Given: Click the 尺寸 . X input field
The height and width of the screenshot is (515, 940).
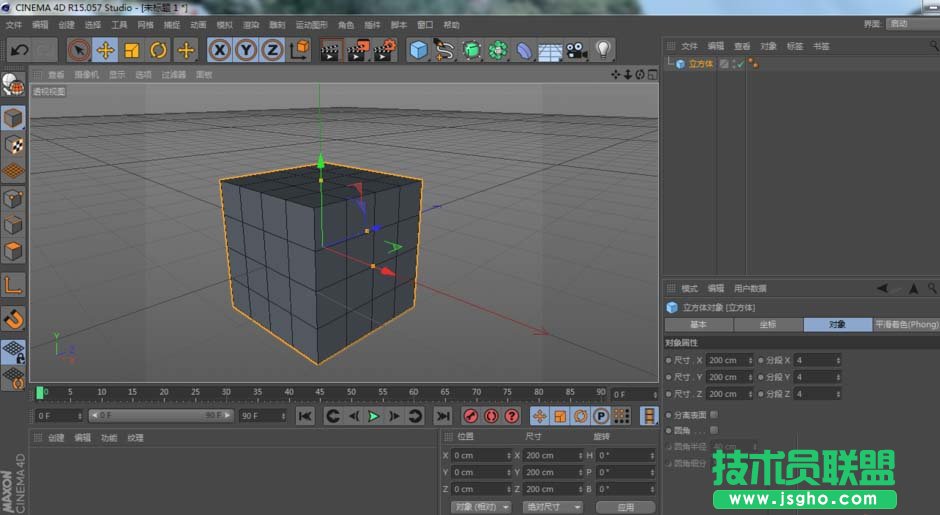Looking at the screenshot, I should (728, 360).
